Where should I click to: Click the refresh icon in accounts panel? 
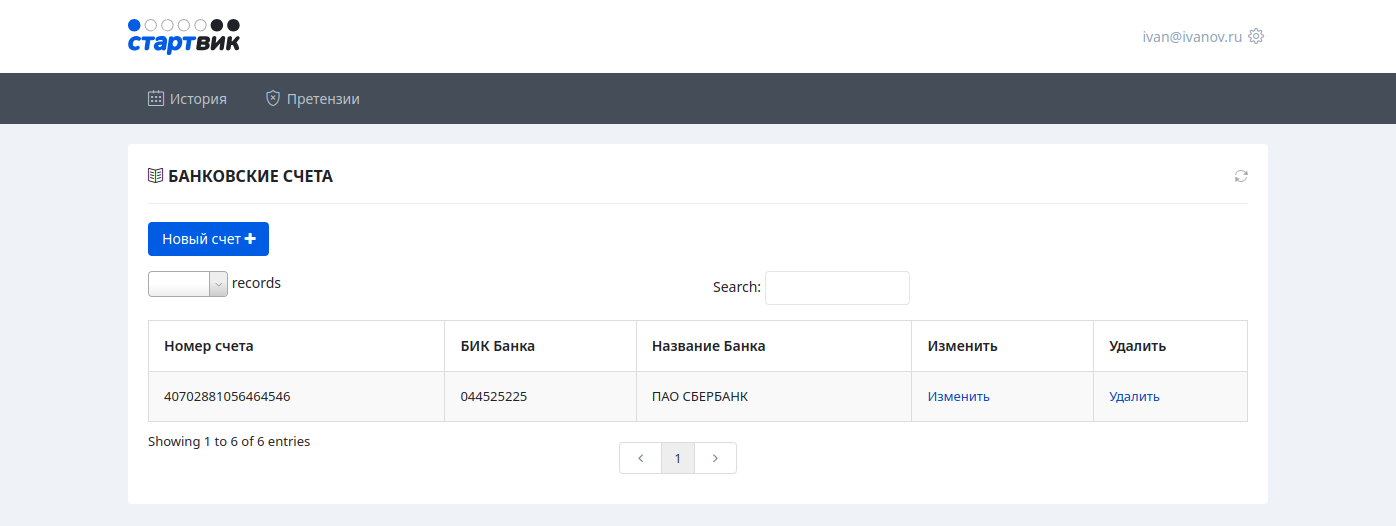[x=1241, y=176]
